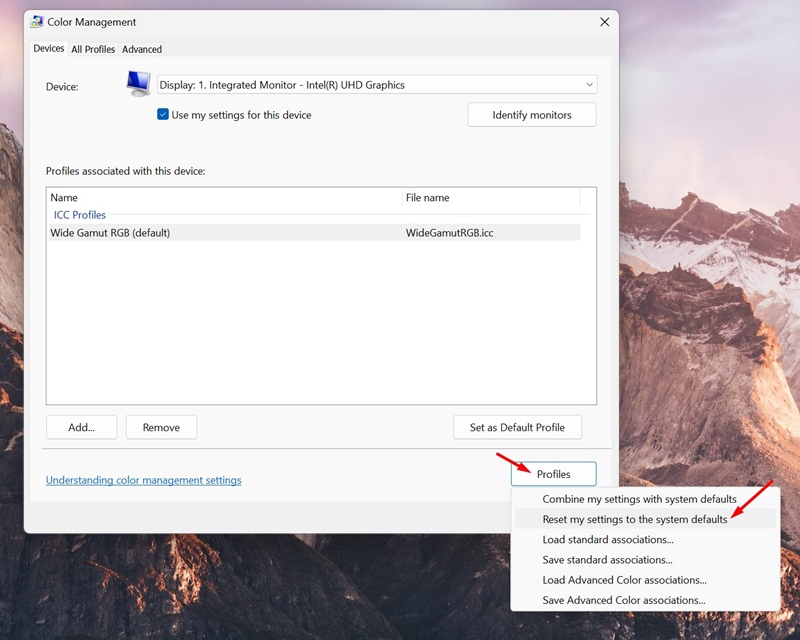Select Save Advanced Color associations...
Screen dimensions: 800x640
645,600
